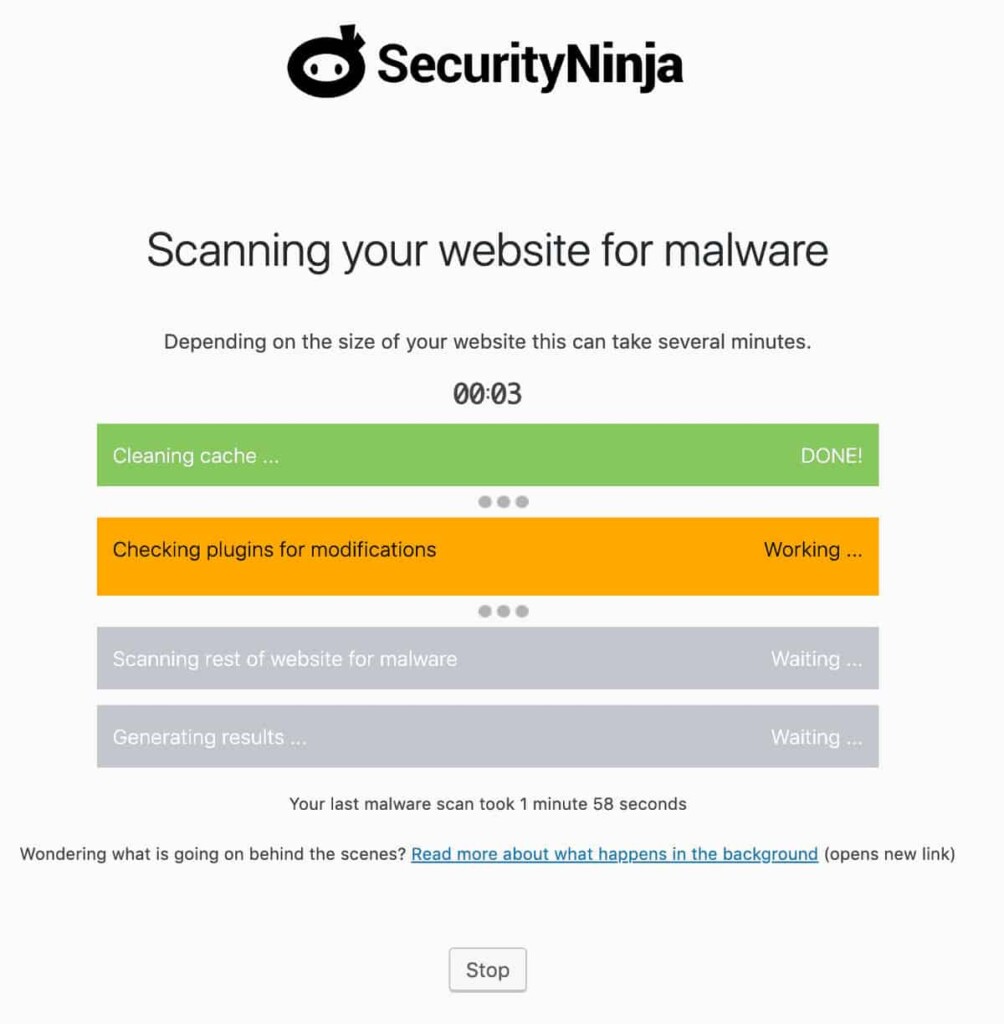Screen dimensions: 1004x1024
Task: Click the scan duration warning message
Action: [487, 342]
